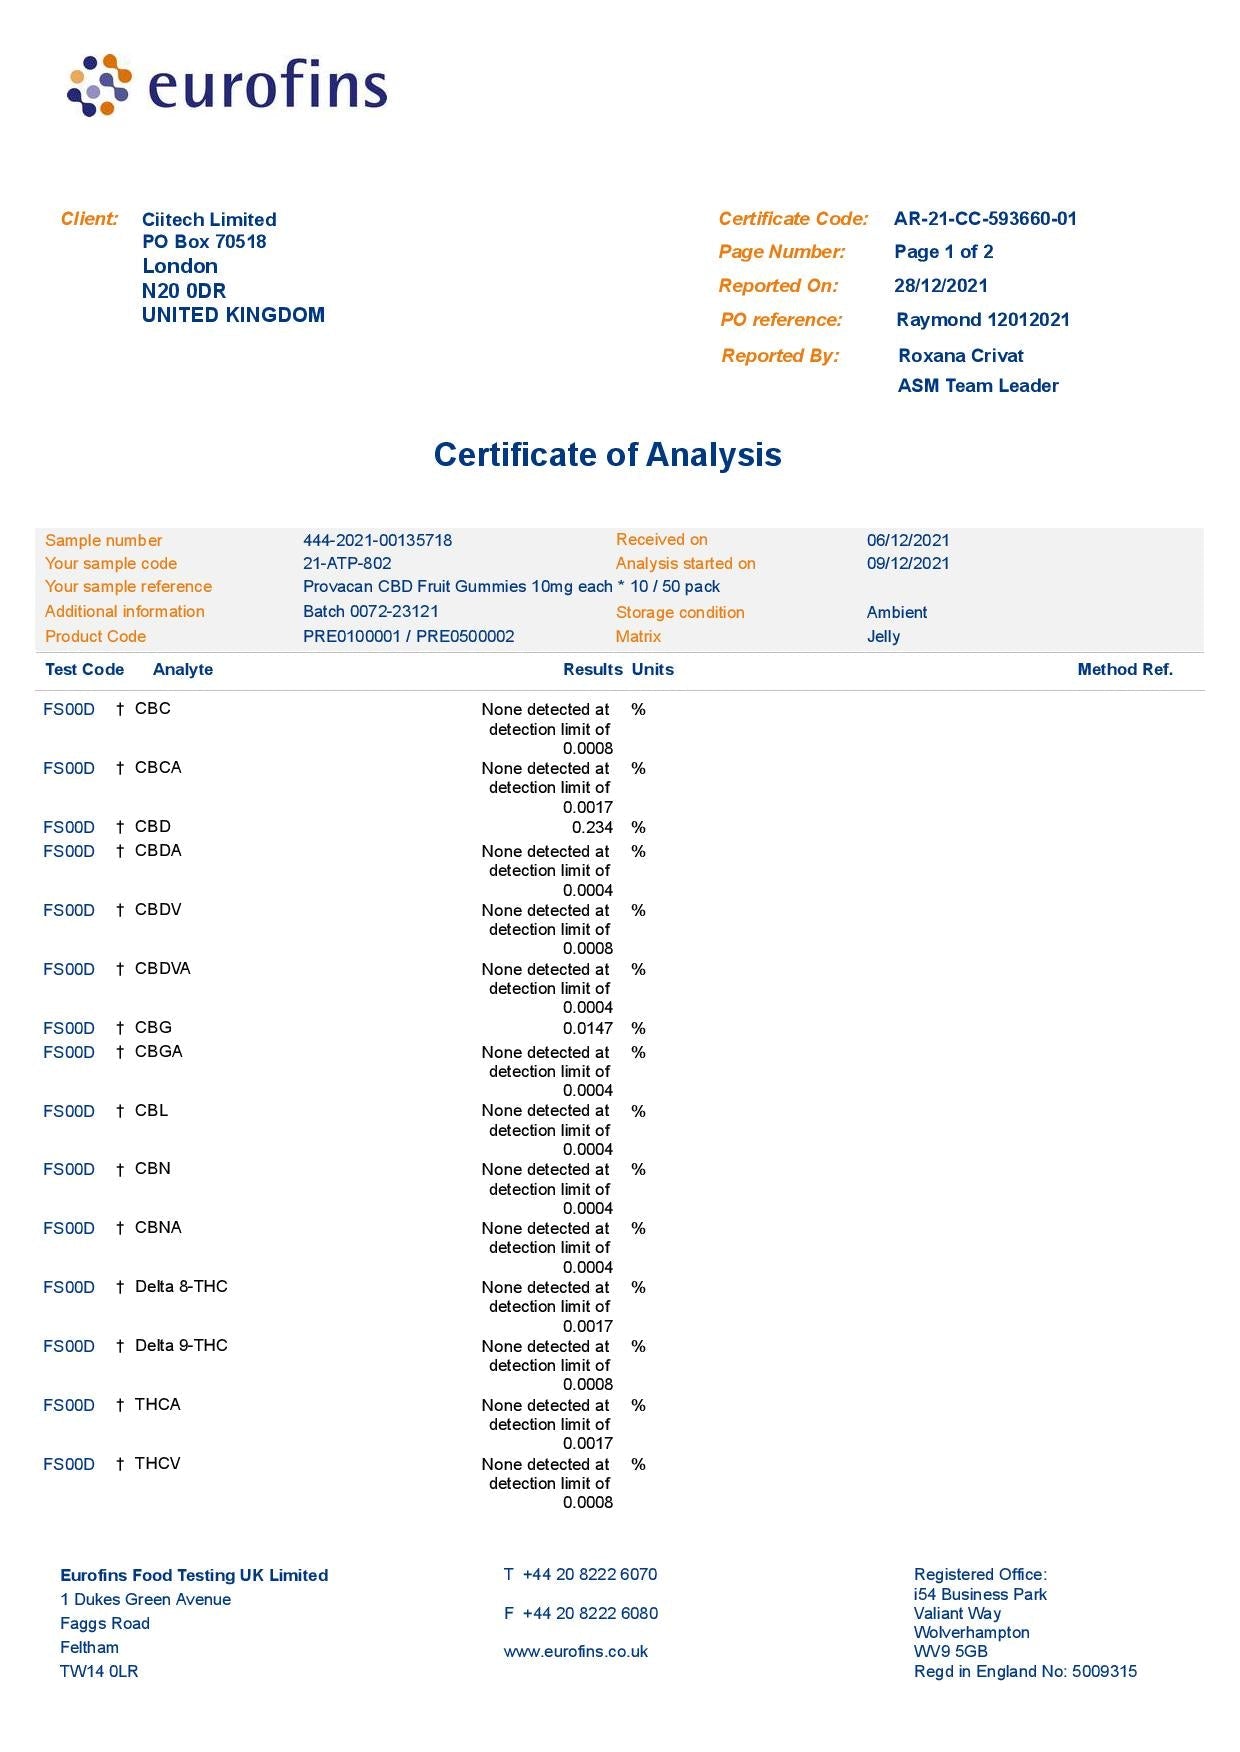Click the CBG result value 0.0147
This screenshot has width=1240, height=1752.
588,1028
